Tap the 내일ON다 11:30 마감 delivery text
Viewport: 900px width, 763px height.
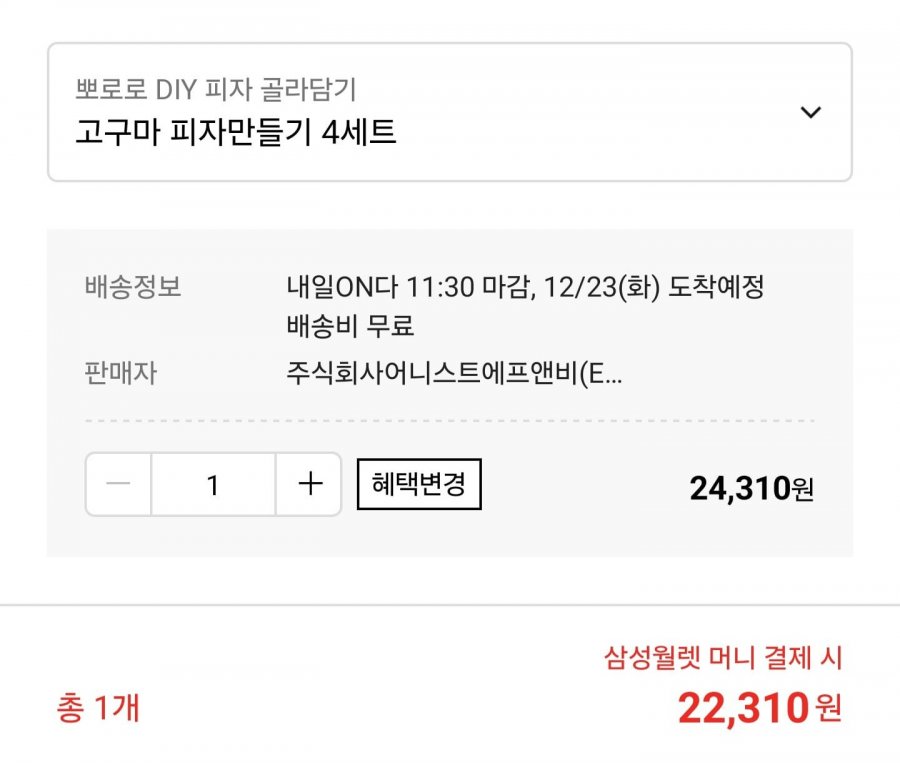click(398, 288)
